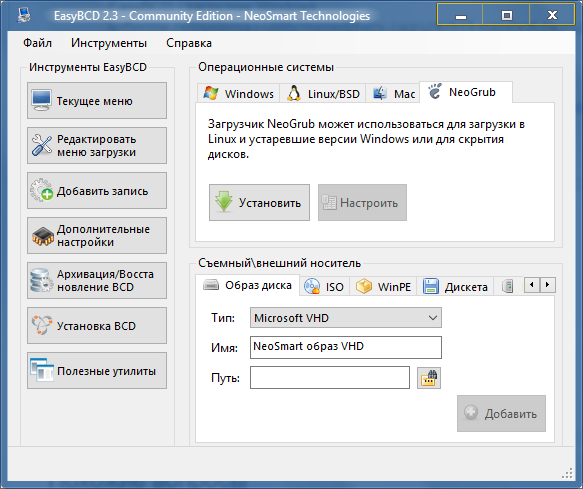The image size is (583, 489).
Task: Select the Образ диска tab
Action: 247,285
